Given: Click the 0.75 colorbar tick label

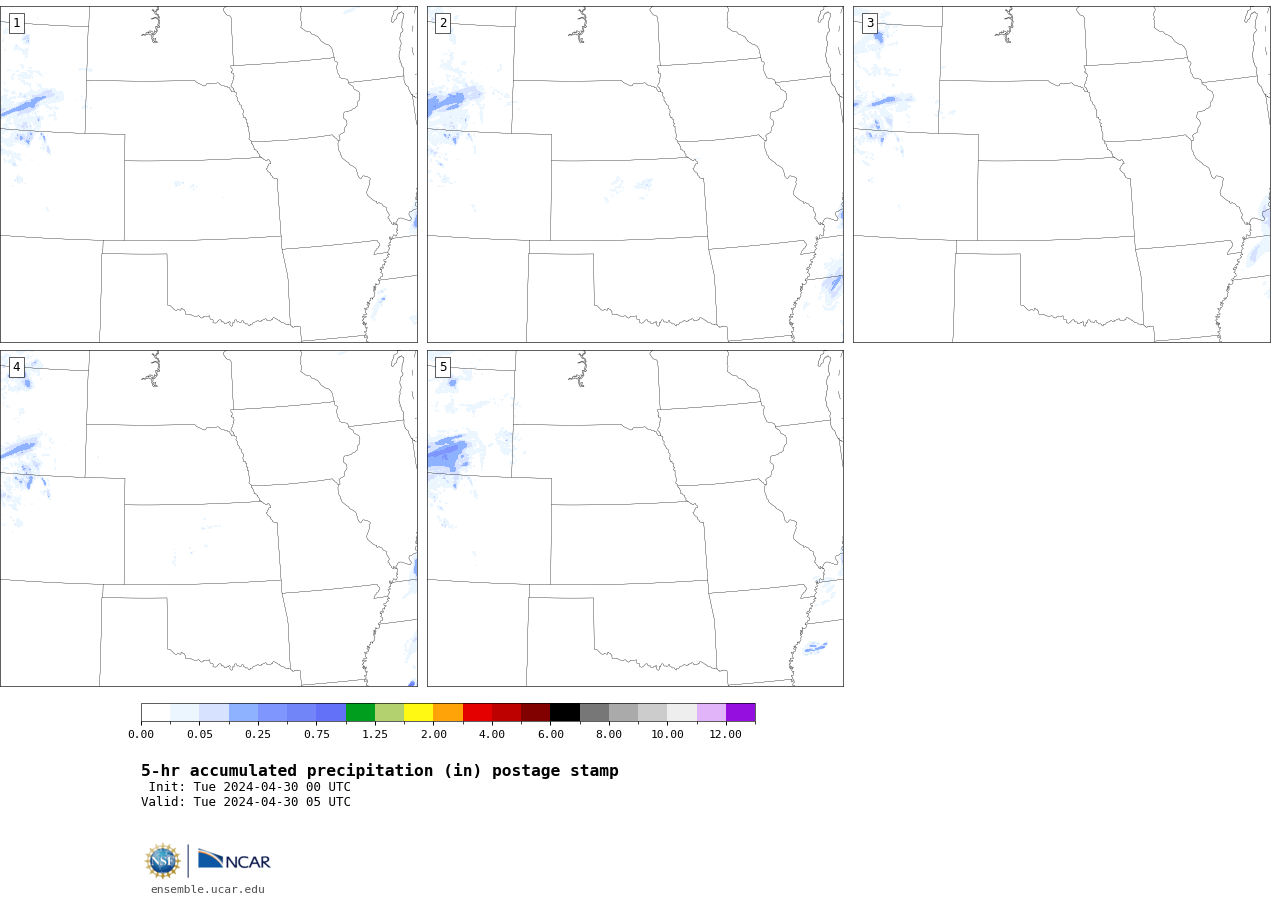Looking at the screenshot, I should click(316, 735).
